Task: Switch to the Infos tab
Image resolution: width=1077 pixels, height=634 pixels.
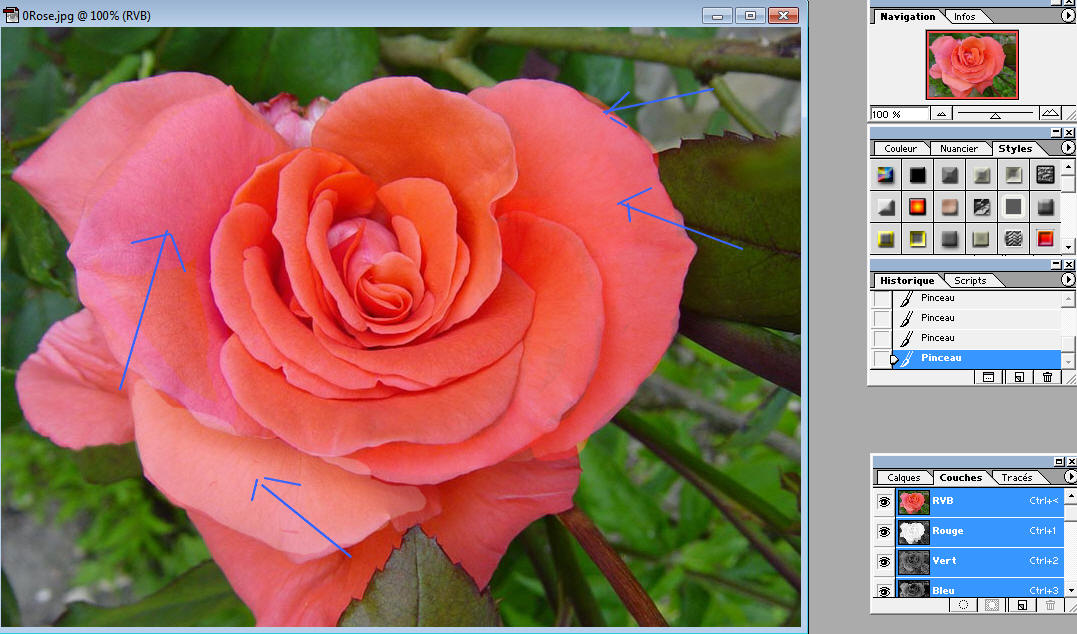Action: [964, 16]
